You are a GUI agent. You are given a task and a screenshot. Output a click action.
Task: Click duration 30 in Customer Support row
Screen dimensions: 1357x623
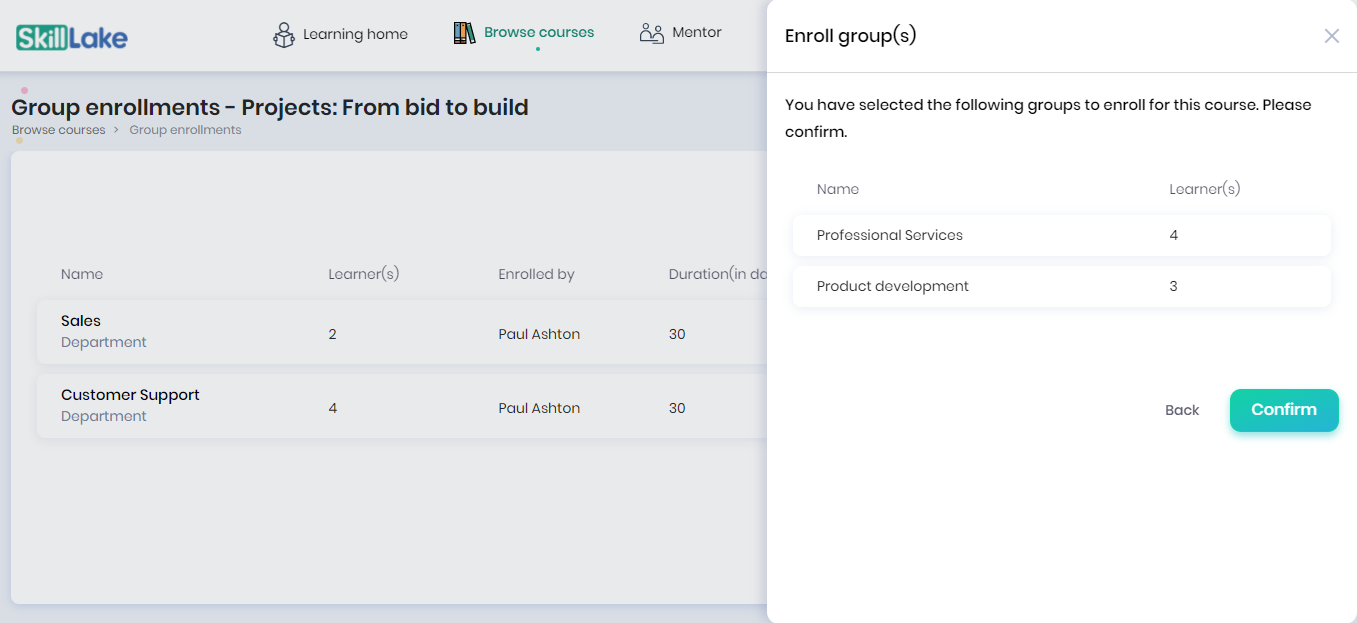[677, 408]
